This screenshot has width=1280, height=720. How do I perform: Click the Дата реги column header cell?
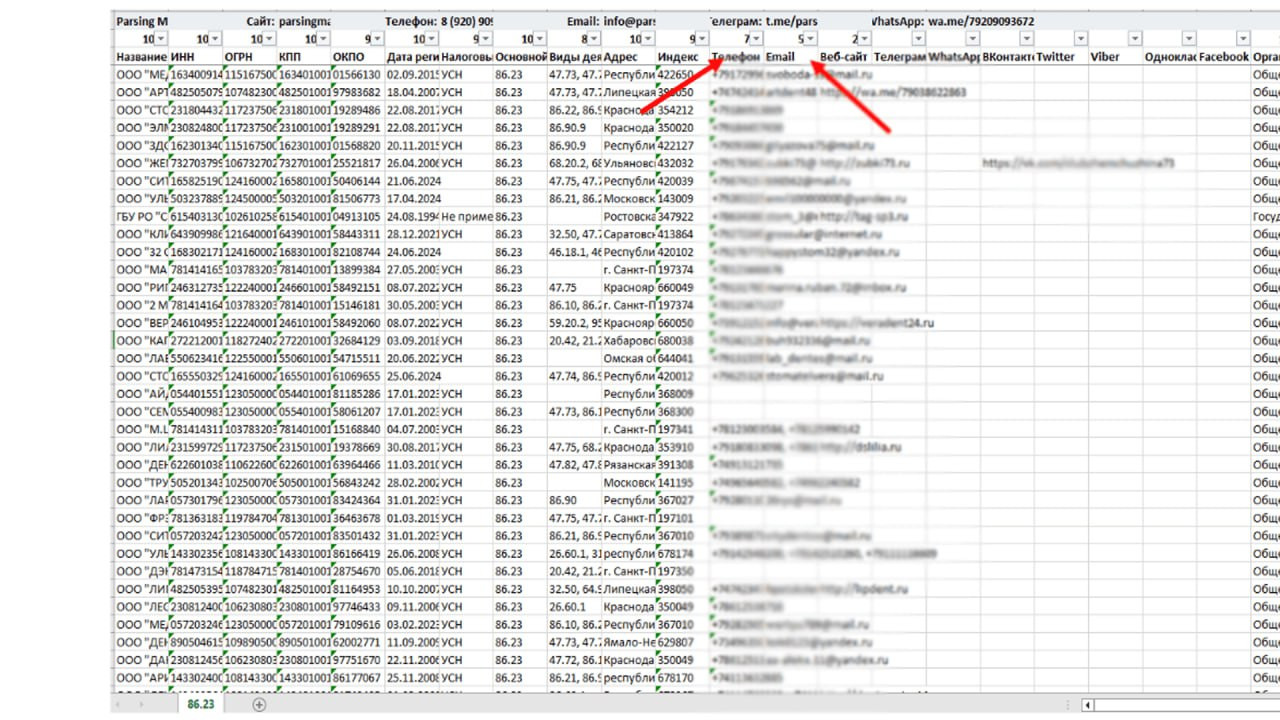click(411, 57)
